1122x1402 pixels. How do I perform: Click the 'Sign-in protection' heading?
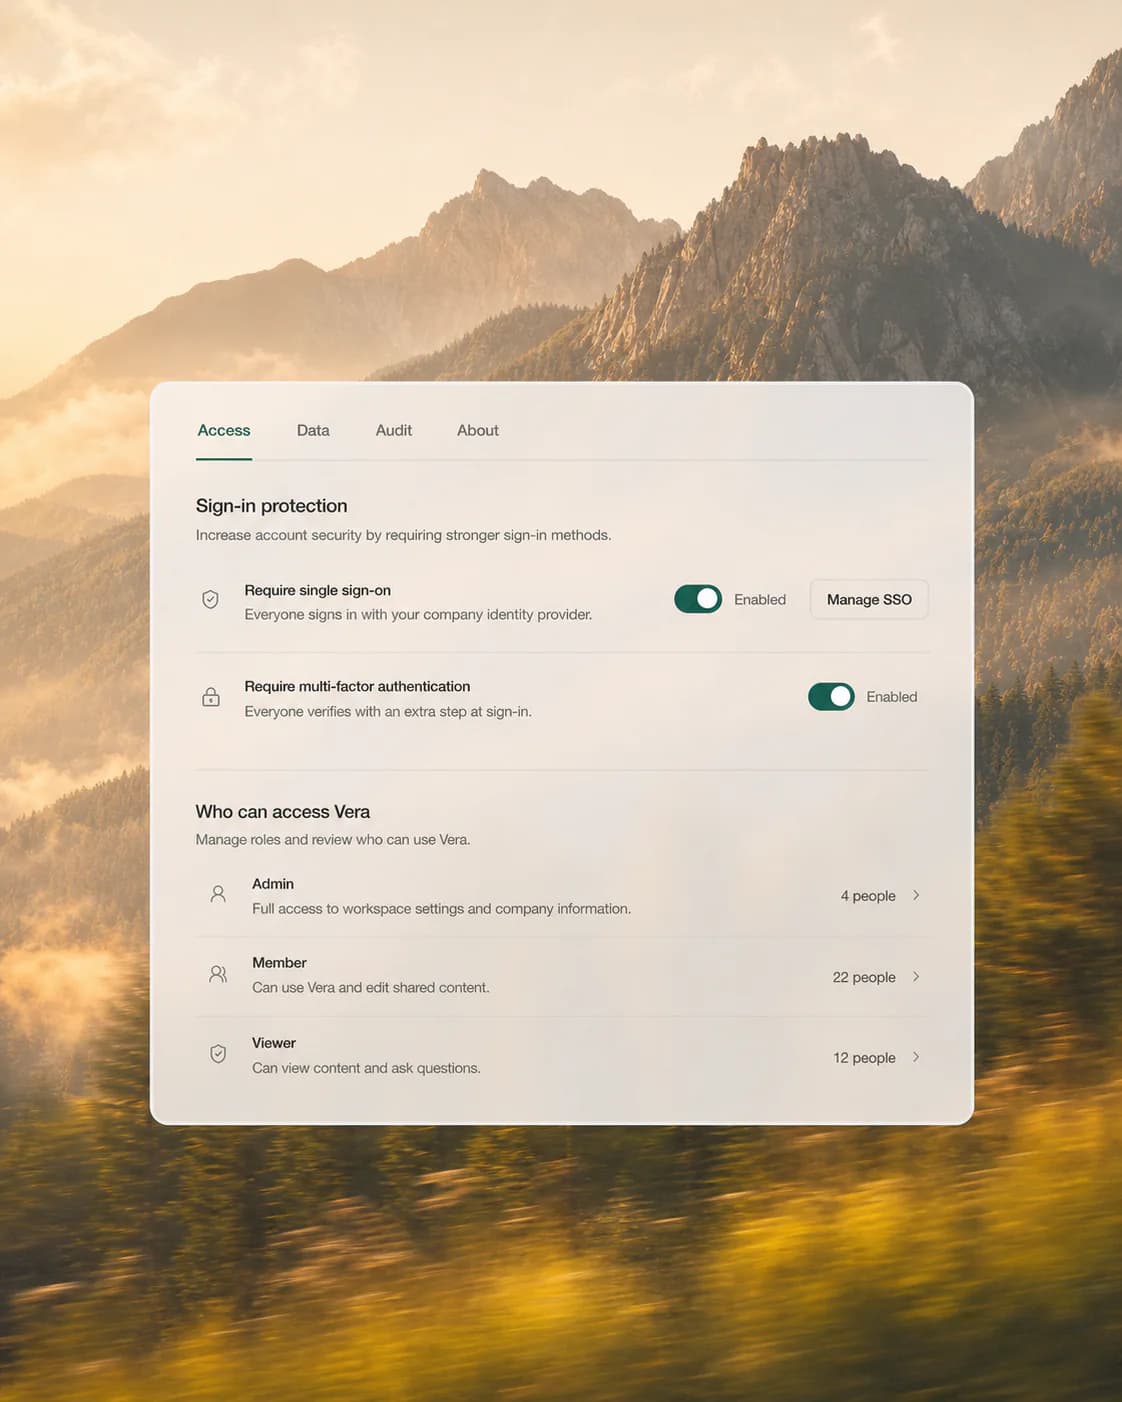coord(272,506)
